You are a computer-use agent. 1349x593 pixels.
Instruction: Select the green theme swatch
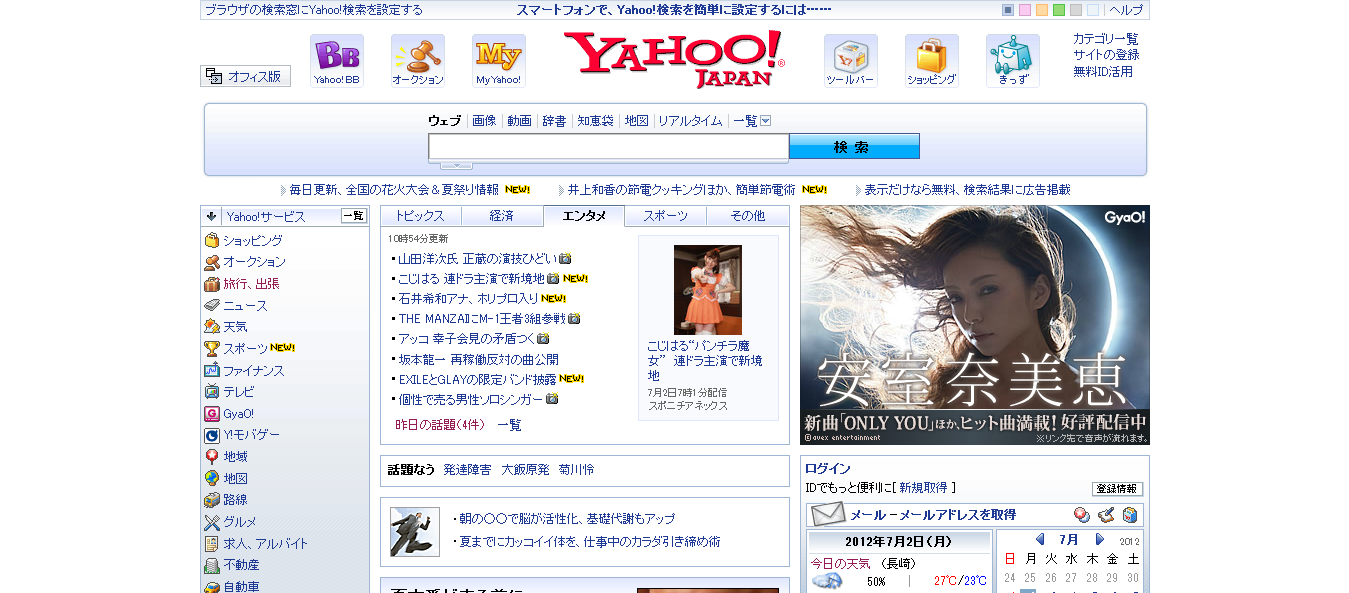tap(1059, 10)
